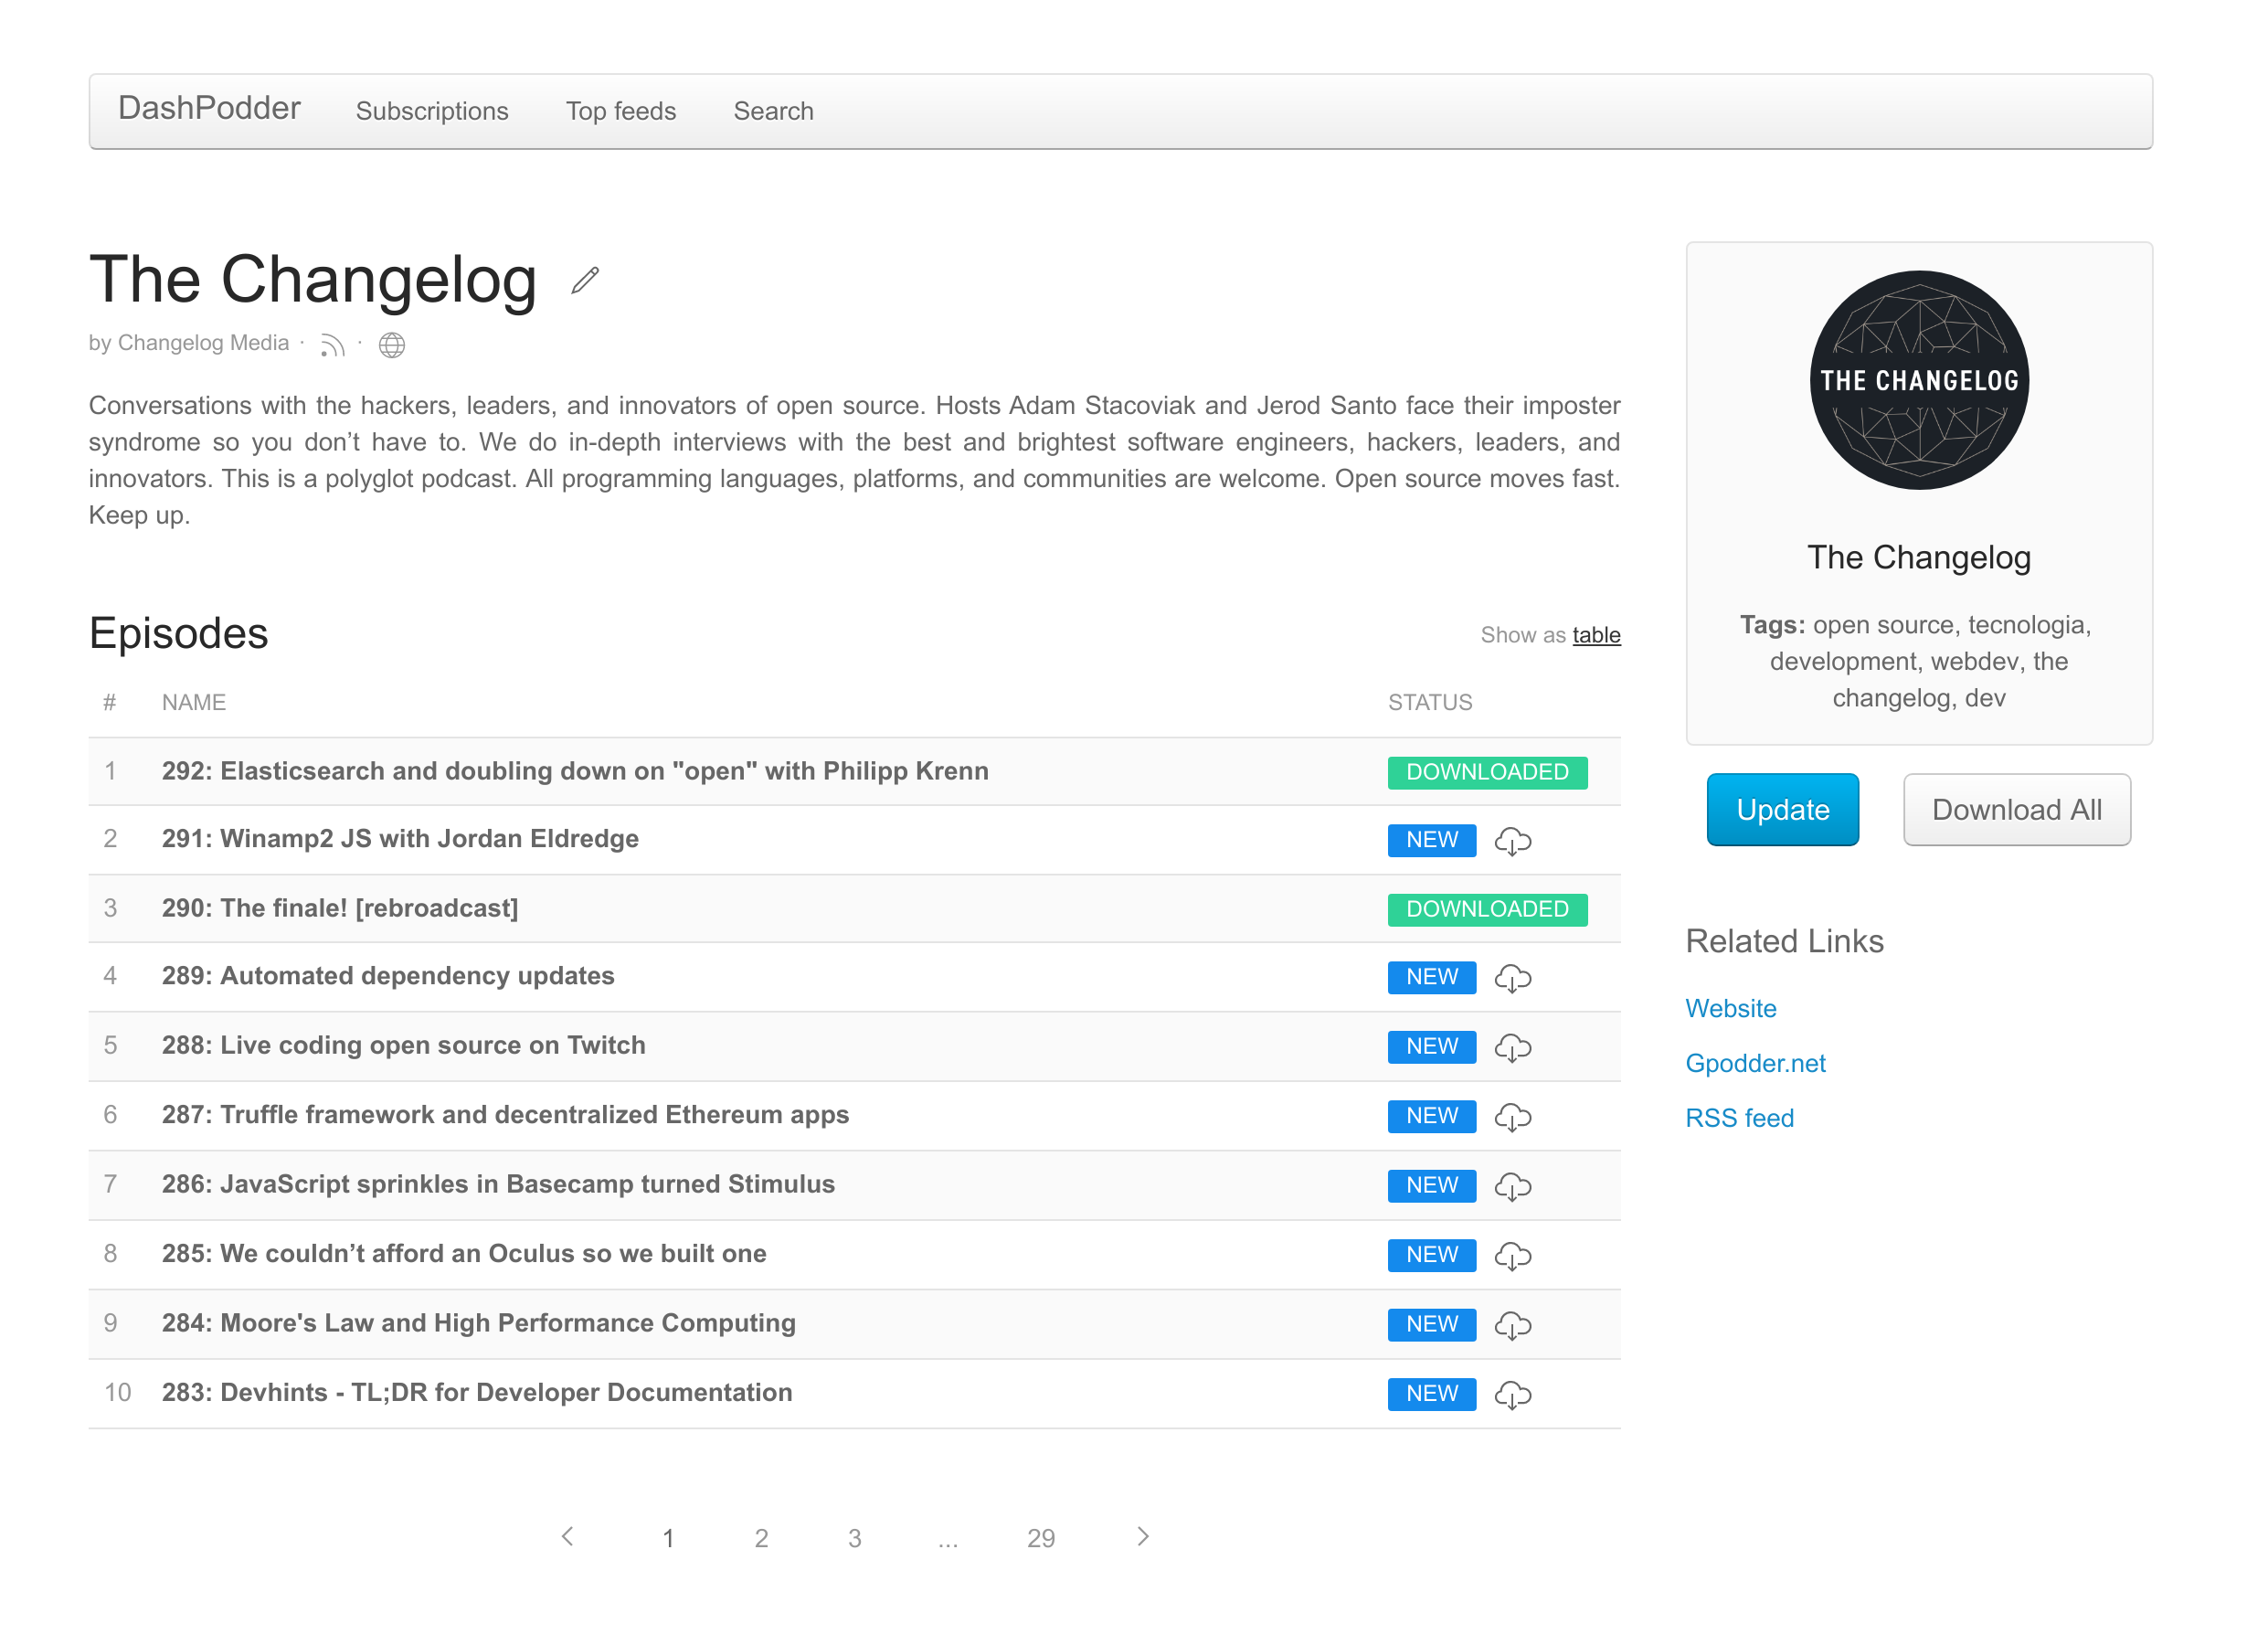Screen dimensions: 2268x1645
Task: Click the download cloud icon for episode 288
Action: 1512,1046
